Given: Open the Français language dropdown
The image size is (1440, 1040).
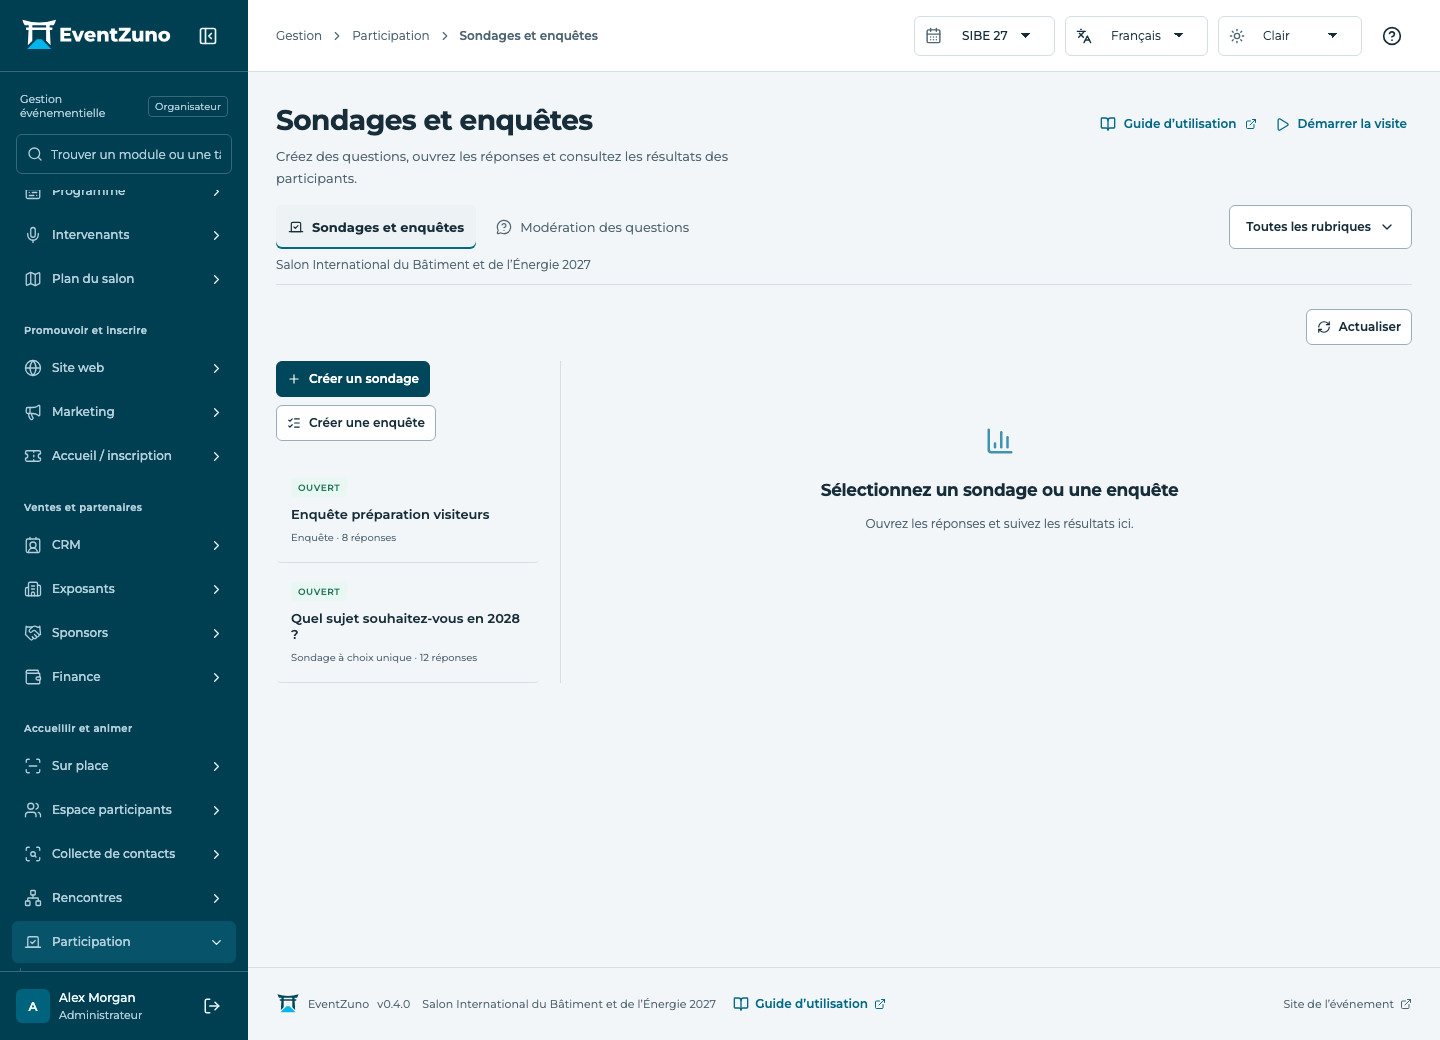Looking at the screenshot, I should coord(1136,36).
